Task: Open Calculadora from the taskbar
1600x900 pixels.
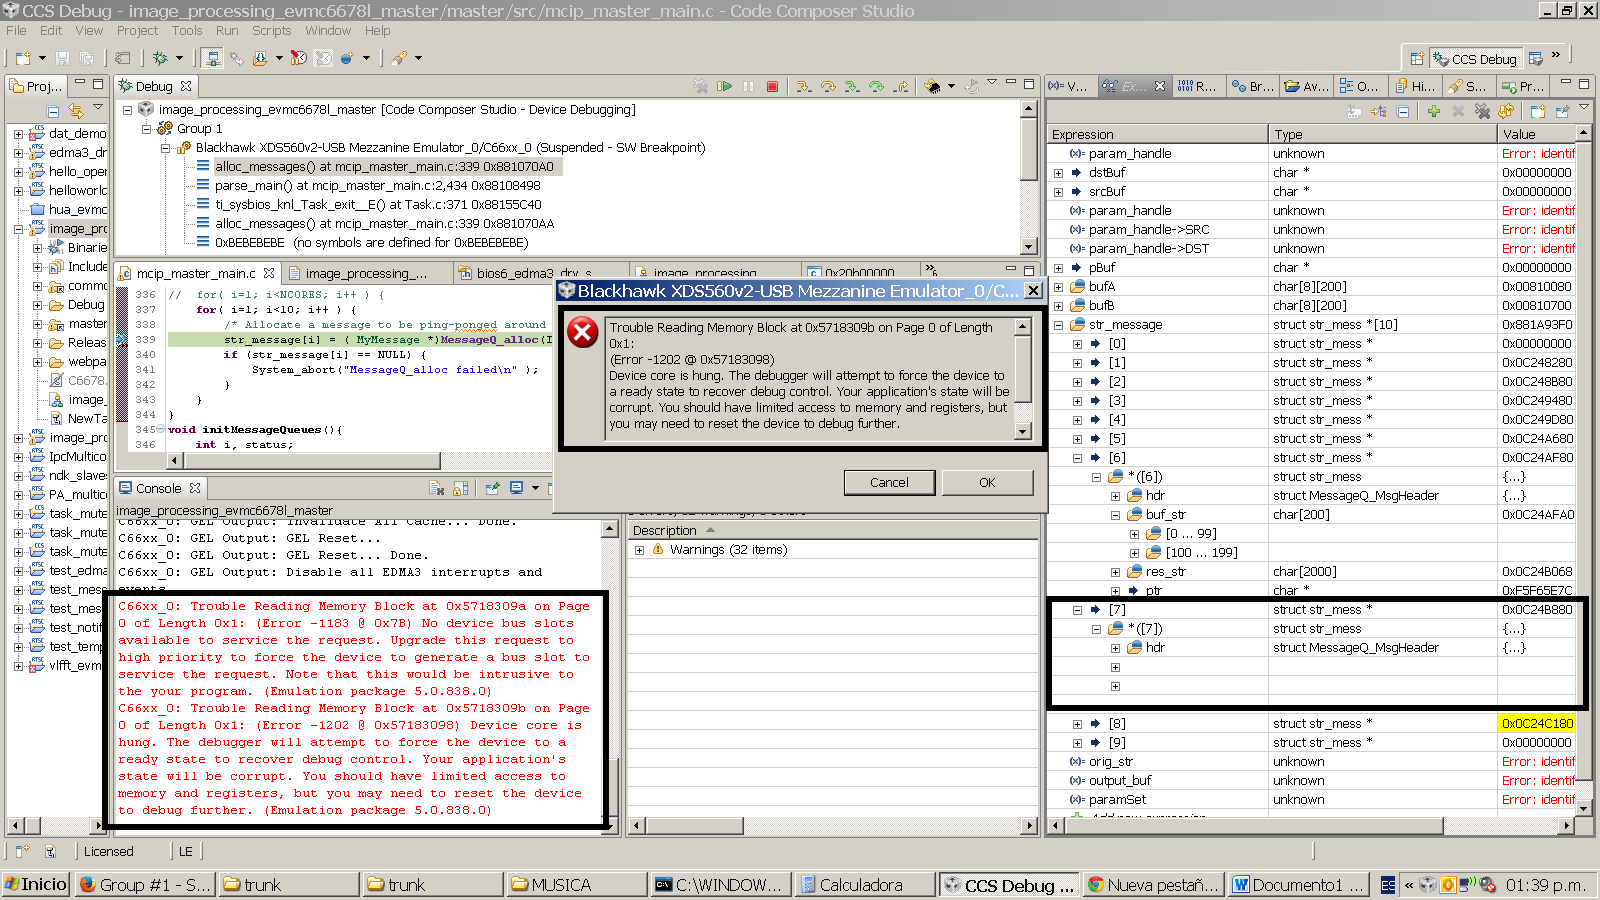Action: 866,885
